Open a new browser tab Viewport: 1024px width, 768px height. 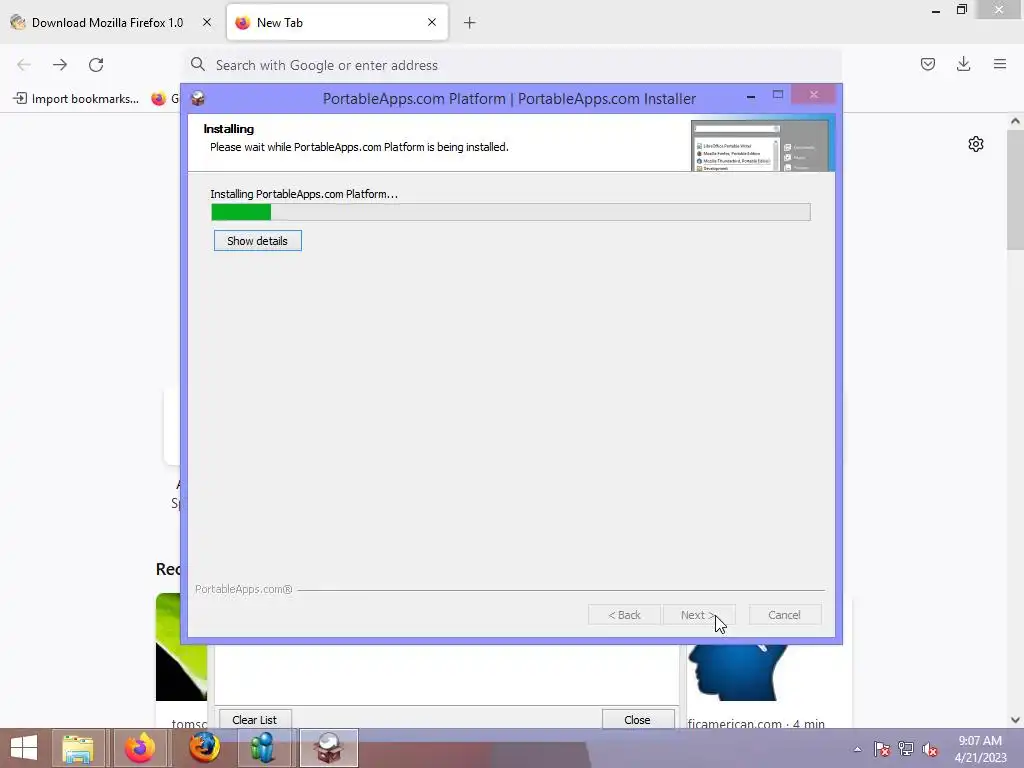pyautogui.click(x=470, y=23)
